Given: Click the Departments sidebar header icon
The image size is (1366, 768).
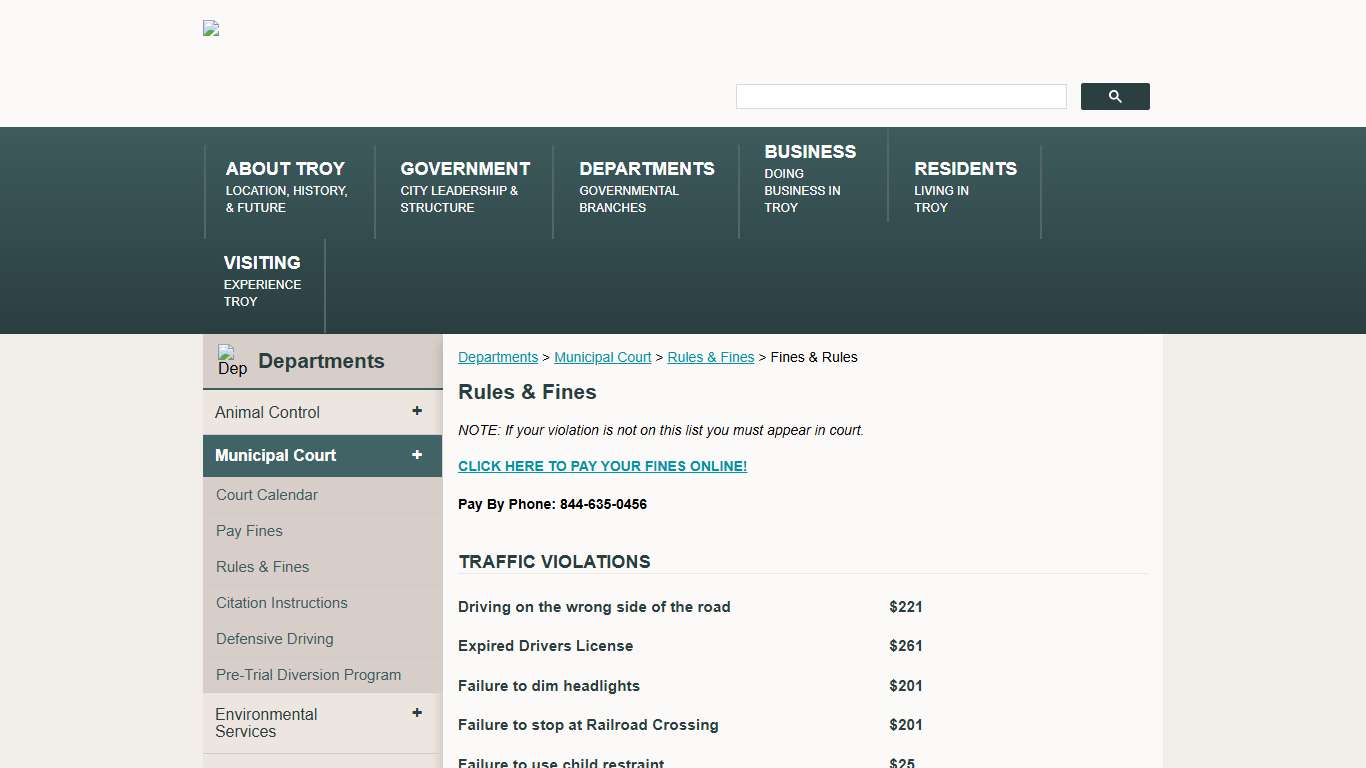Looking at the screenshot, I should [x=232, y=361].
